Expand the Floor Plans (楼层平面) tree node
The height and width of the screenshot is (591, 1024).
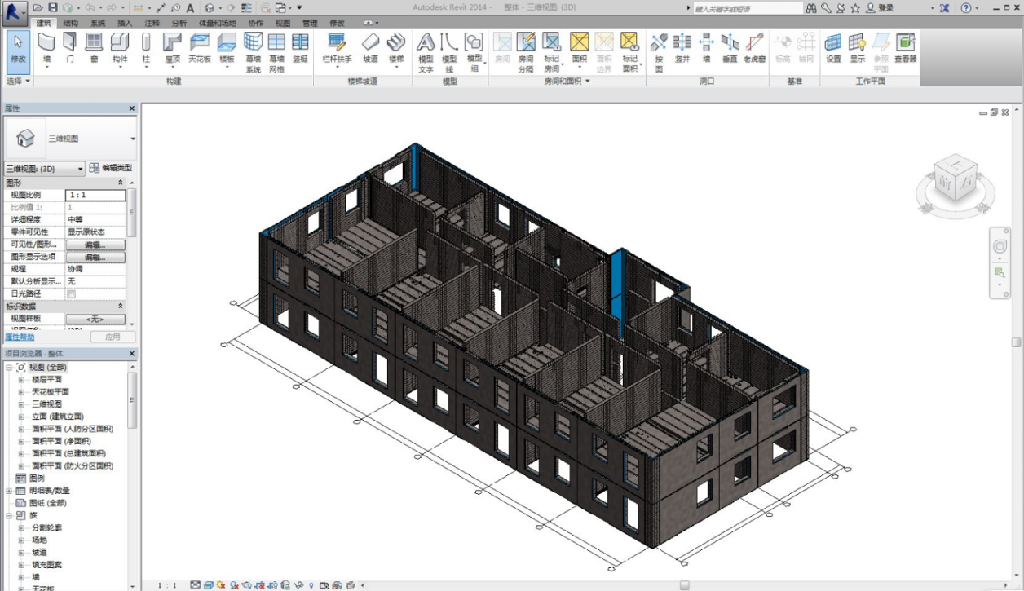point(21,379)
